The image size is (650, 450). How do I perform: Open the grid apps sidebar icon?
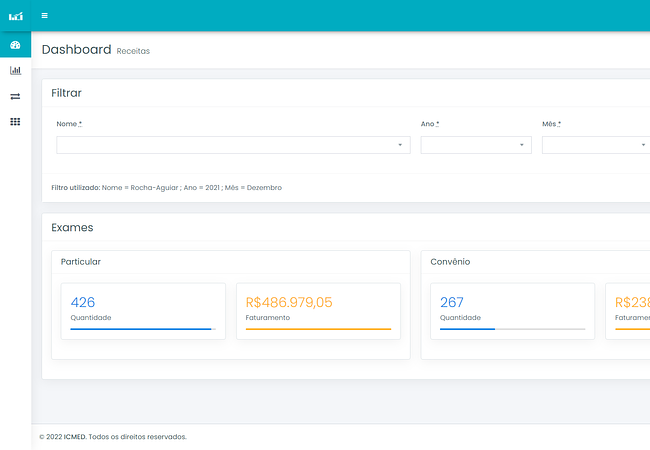15,121
